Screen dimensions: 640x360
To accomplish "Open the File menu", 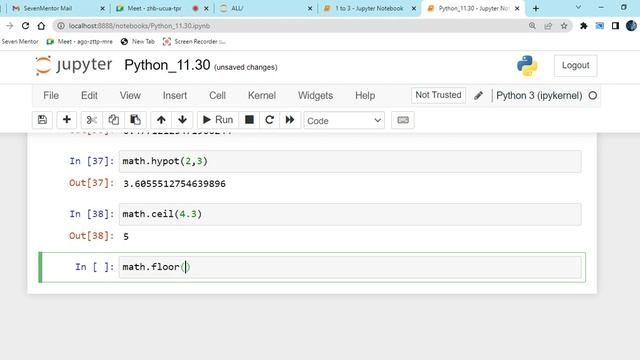I will point(51,96).
